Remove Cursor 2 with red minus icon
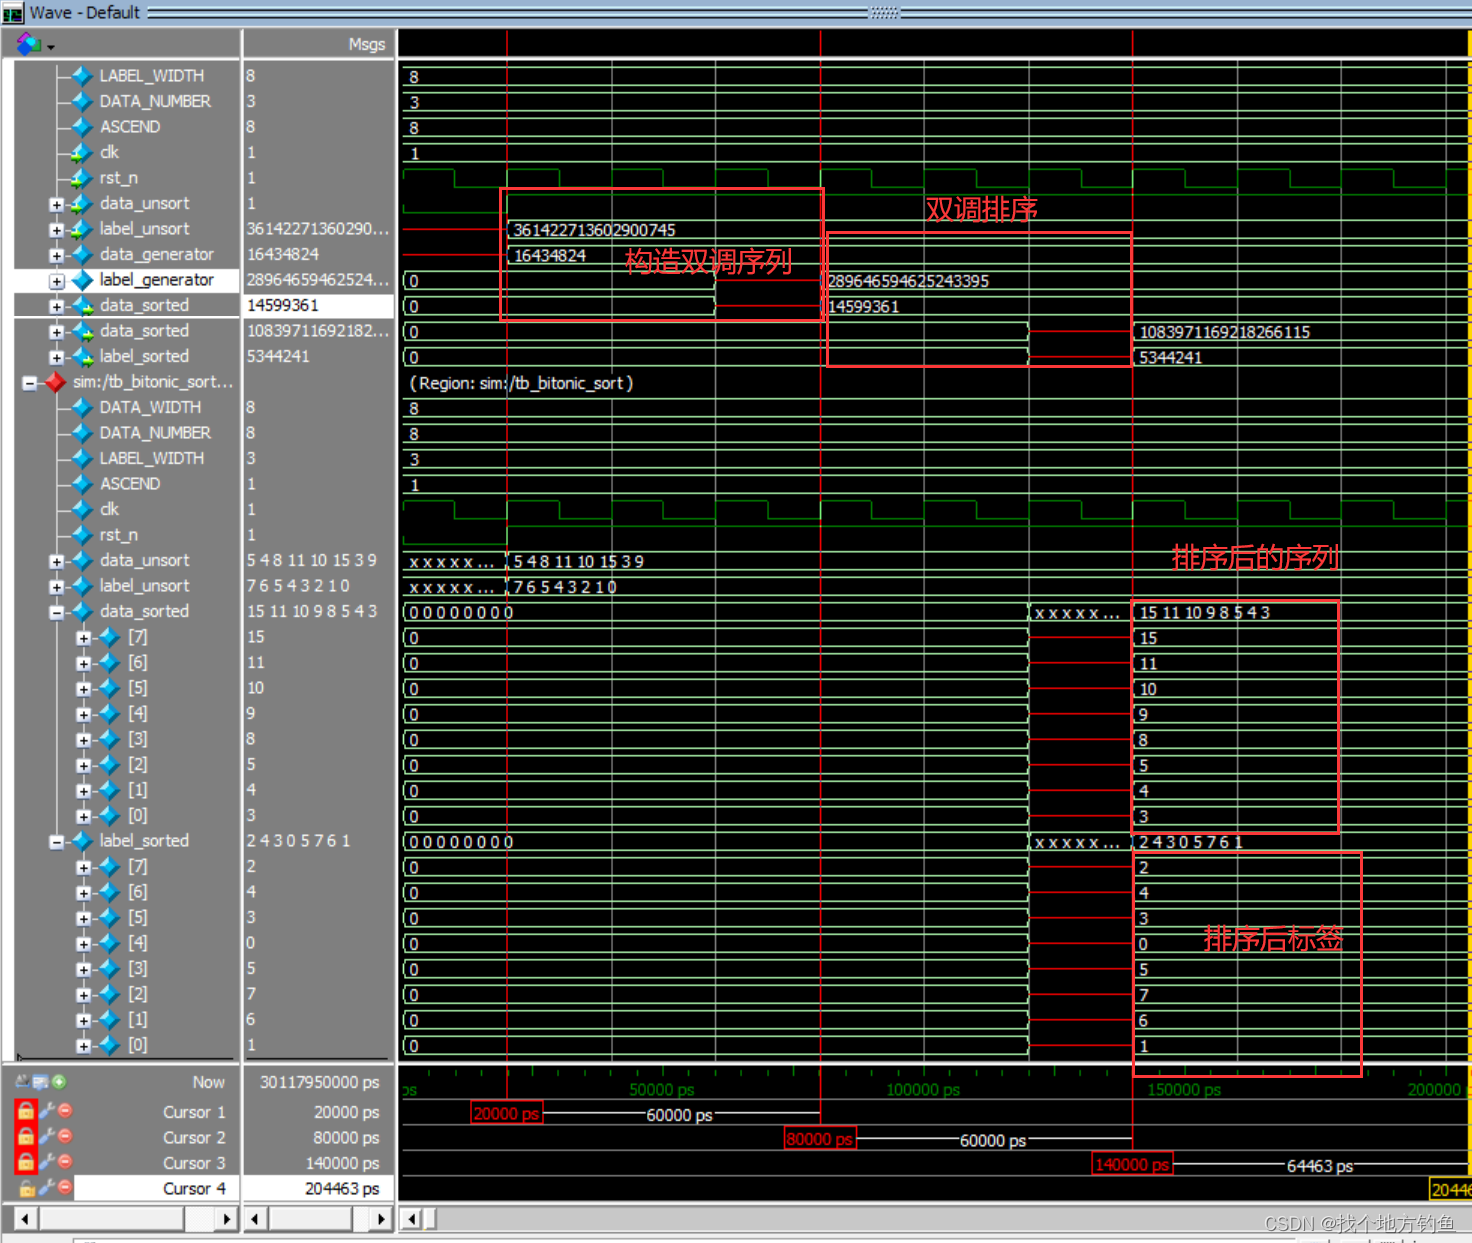1472x1243 pixels. point(65,1137)
